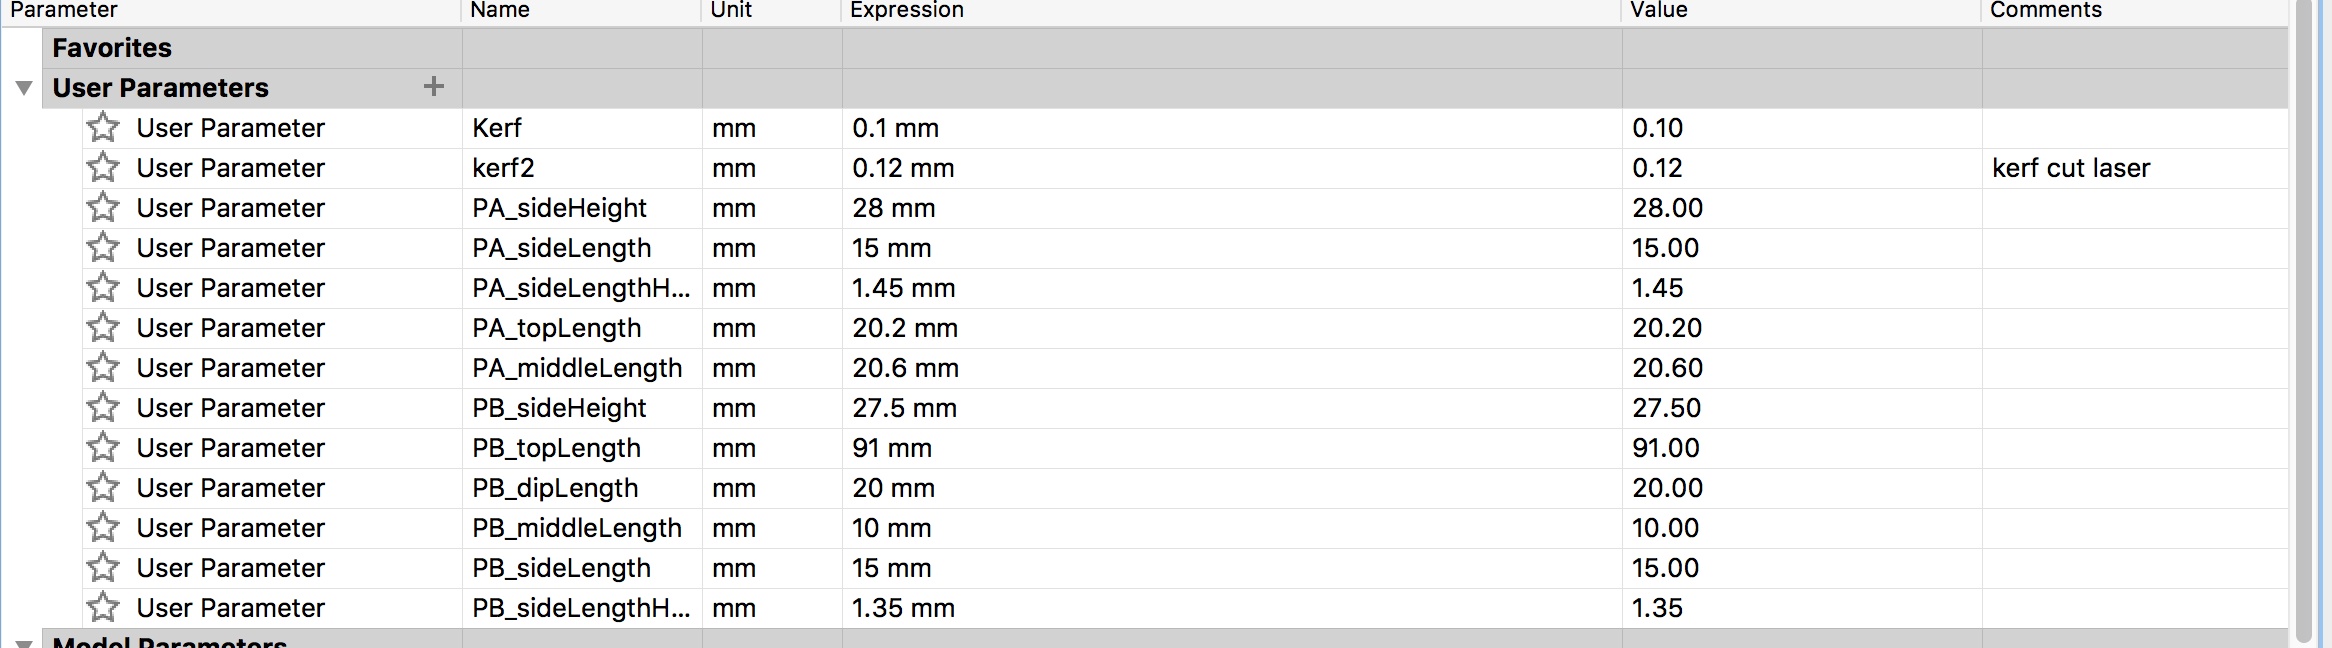The width and height of the screenshot is (2332, 648).
Task: Edit the Kerf expression 0.1 mm
Action: coord(896,128)
